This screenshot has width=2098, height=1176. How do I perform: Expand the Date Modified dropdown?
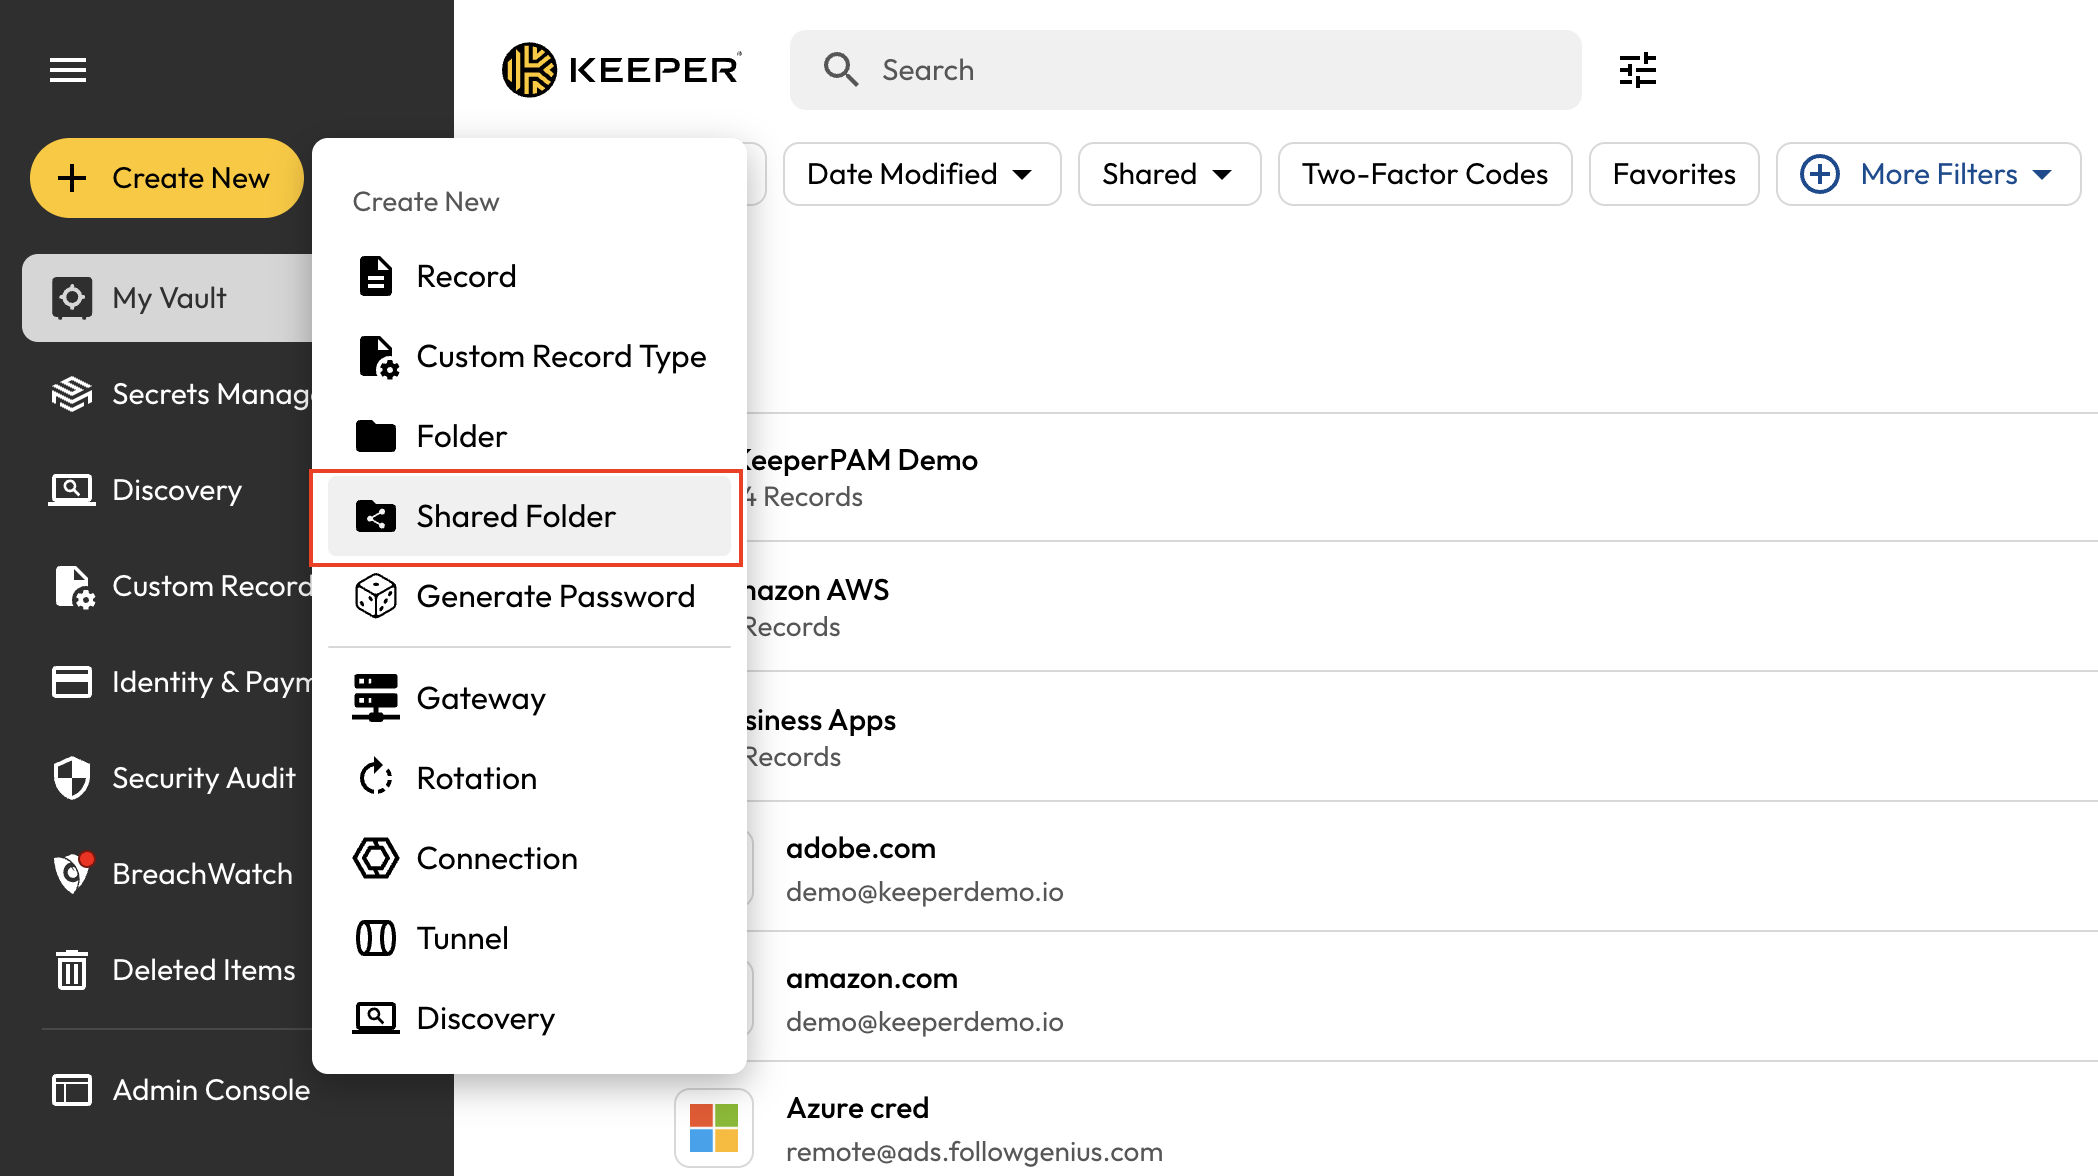(920, 174)
